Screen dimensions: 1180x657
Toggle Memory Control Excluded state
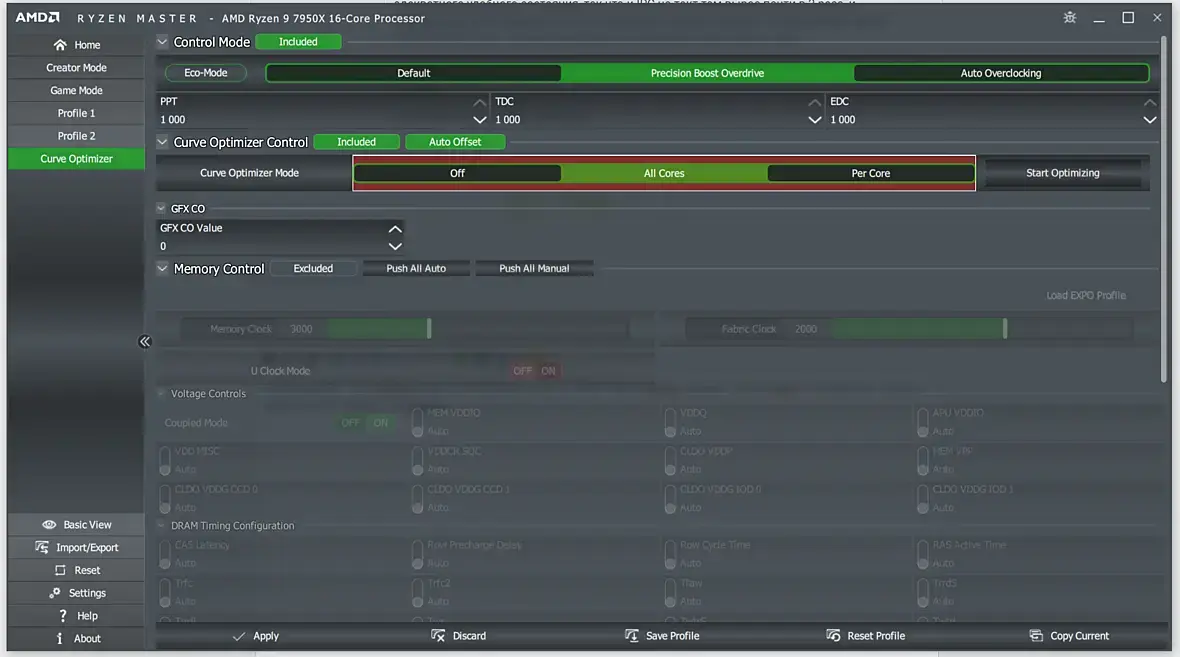(x=313, y=268)
